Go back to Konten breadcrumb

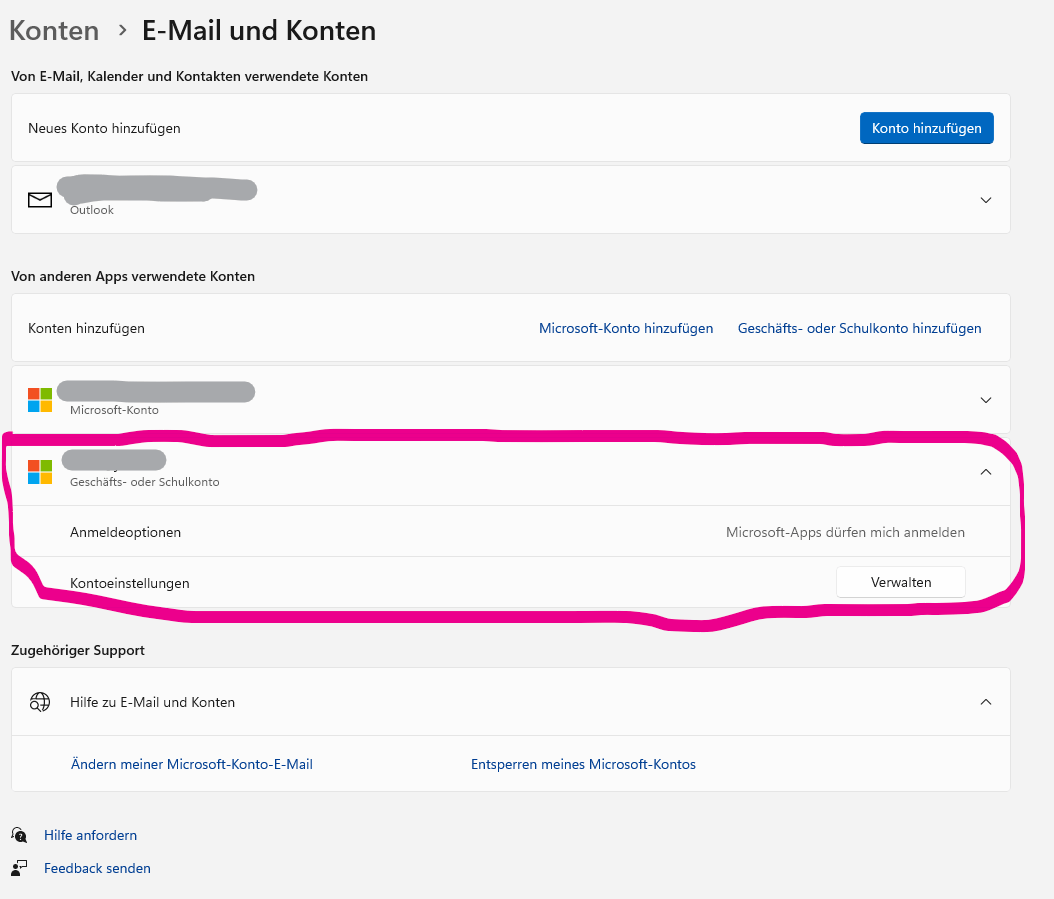54,31
